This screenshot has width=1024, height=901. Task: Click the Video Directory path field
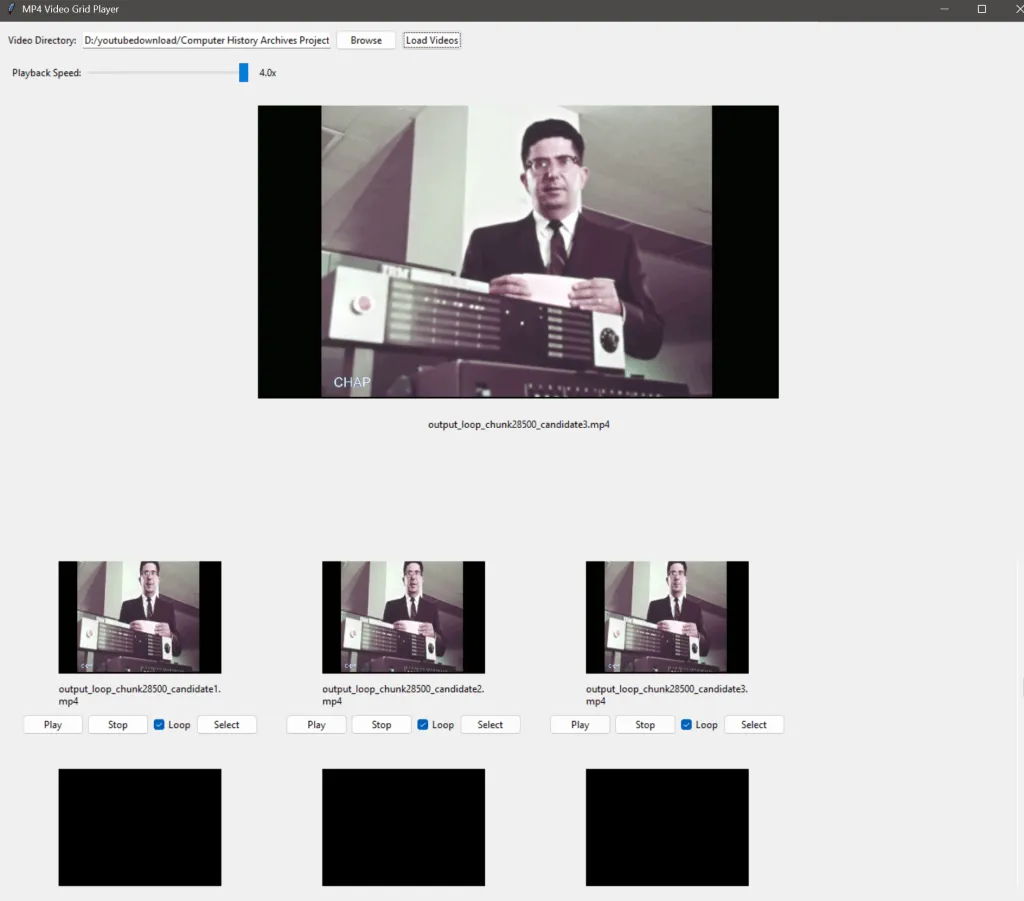(x=206, y=40)
